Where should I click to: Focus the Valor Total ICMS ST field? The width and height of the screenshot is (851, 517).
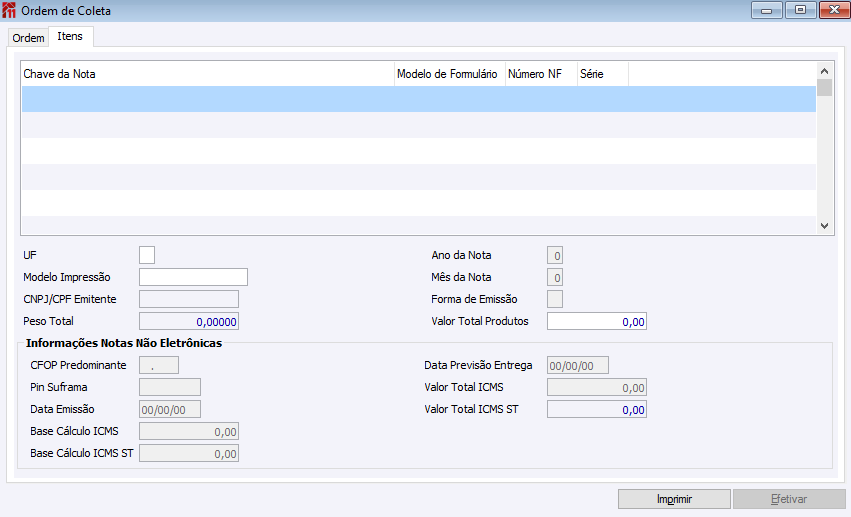(x=597, y=410)
